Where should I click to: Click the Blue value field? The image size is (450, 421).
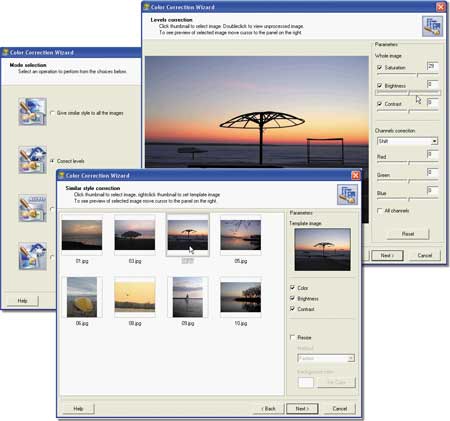[x=432, y=190]
